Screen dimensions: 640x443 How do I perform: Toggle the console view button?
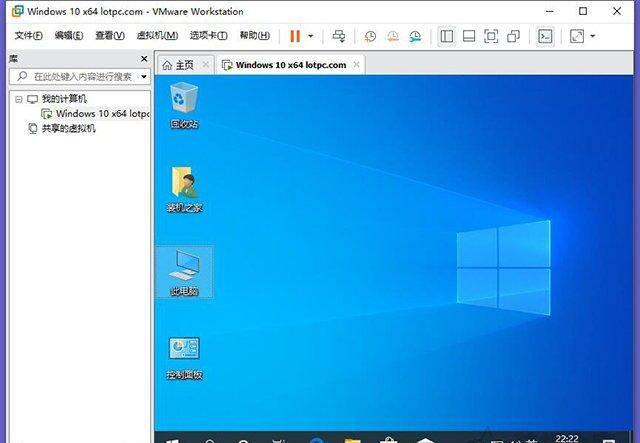(x=545, y=36)
